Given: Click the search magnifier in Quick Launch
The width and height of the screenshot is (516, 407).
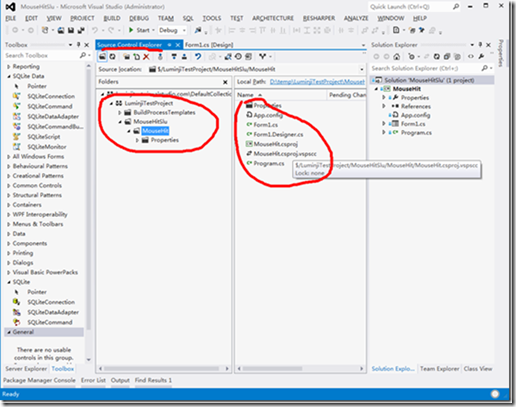Looking at the screenshot, I should click(456, 6).
